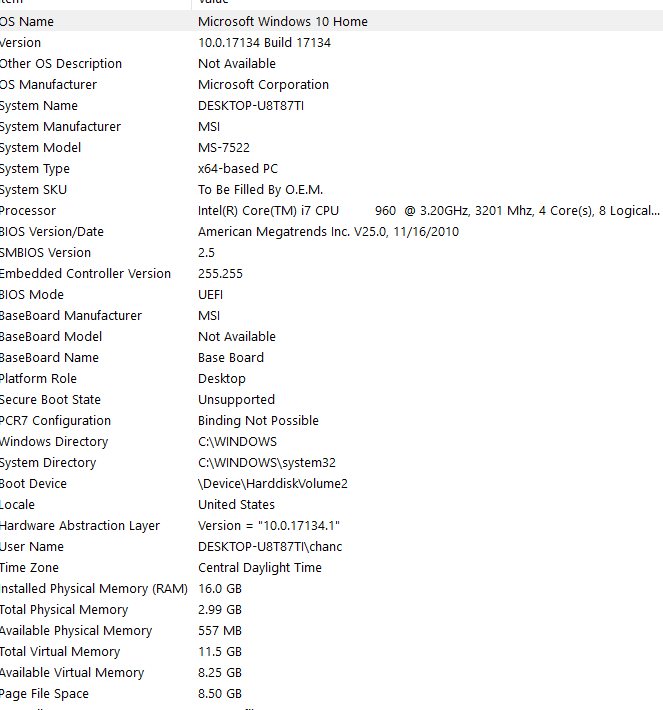Select the OS Name row label
The image size is (663, 710).
[x=27, y=22]
